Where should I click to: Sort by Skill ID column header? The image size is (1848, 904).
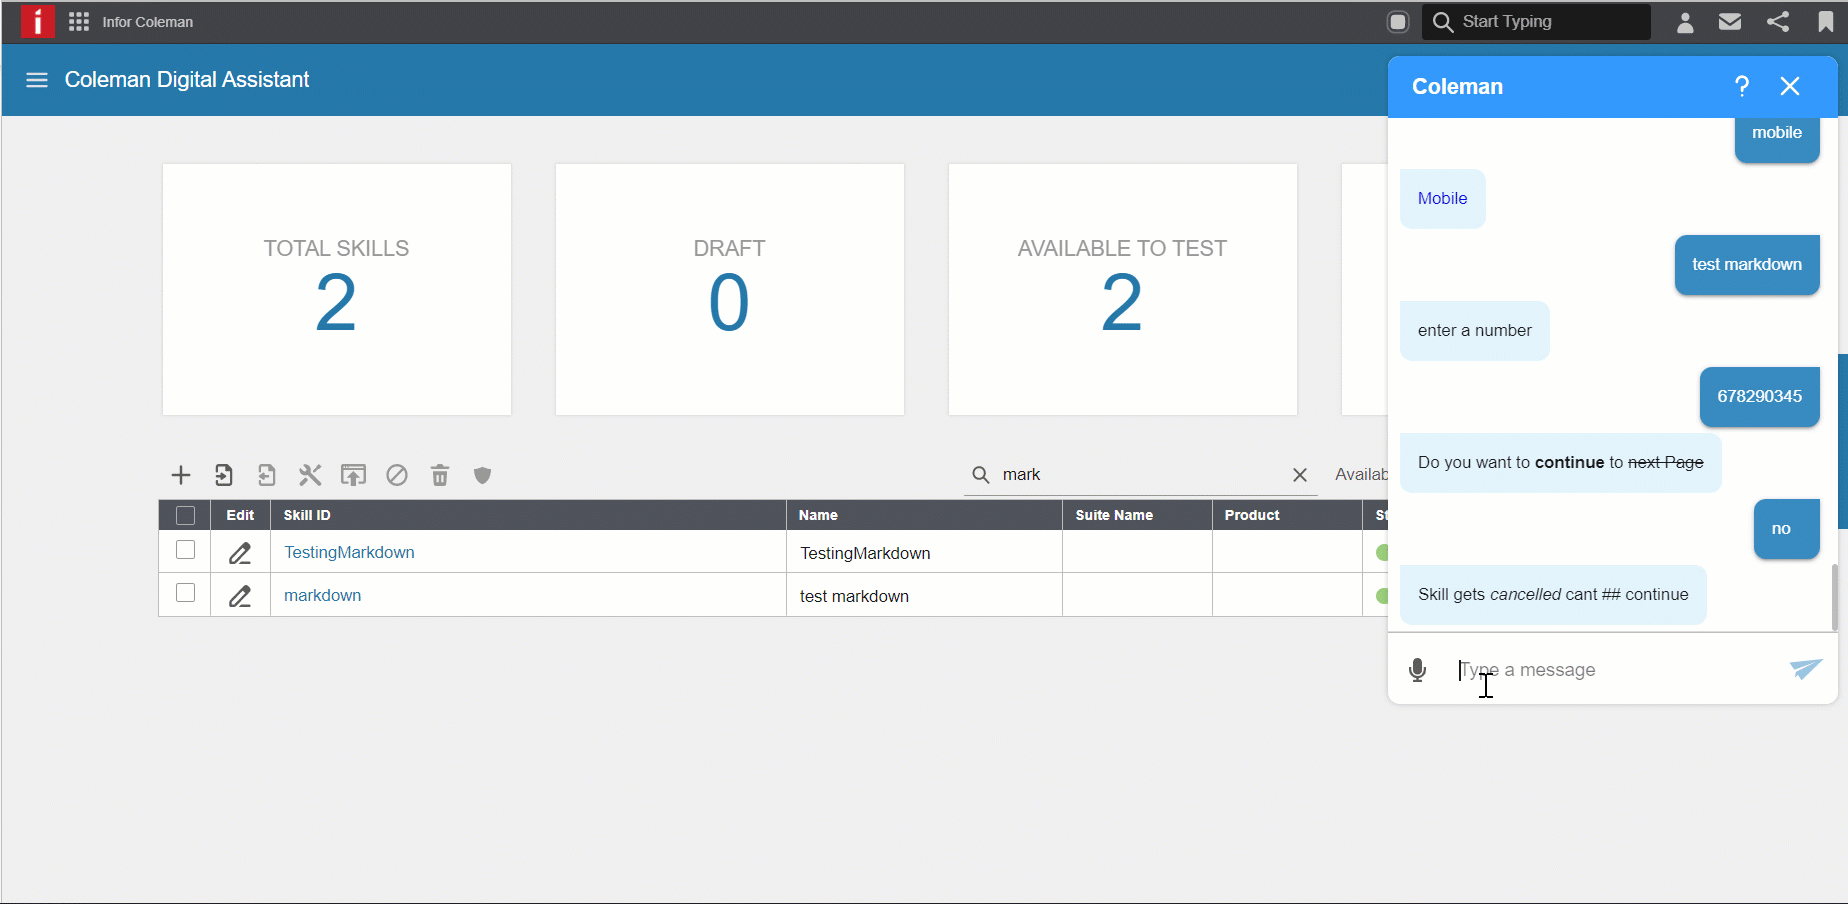(x=528, y=515)
